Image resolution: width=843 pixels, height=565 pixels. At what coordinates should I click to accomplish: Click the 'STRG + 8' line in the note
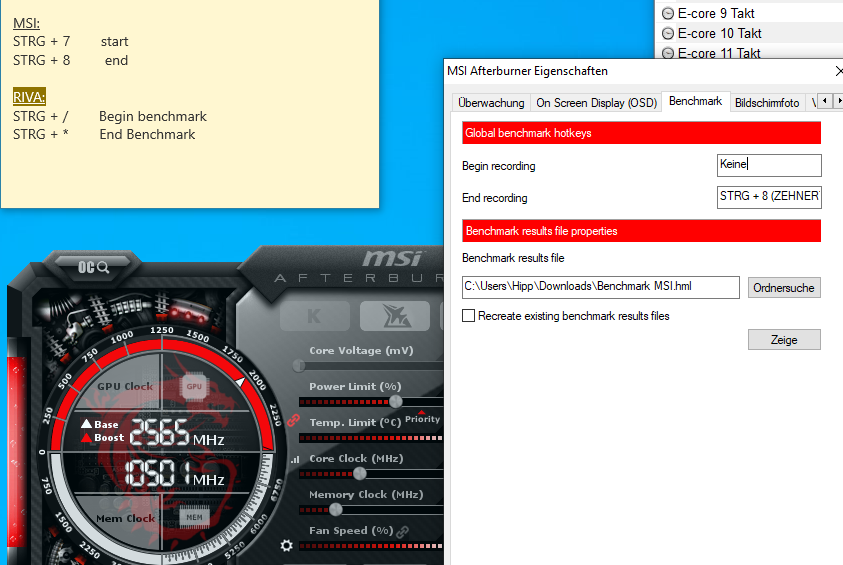(x=70, y=60)
